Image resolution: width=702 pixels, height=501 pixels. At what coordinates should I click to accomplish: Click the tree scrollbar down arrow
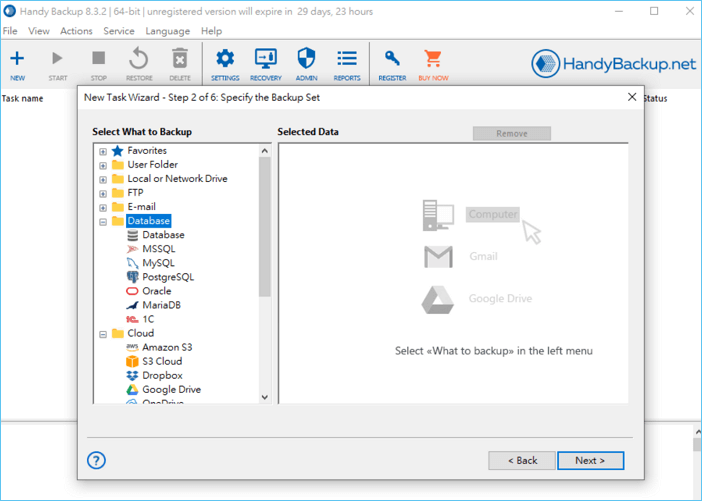click(265, 397)
